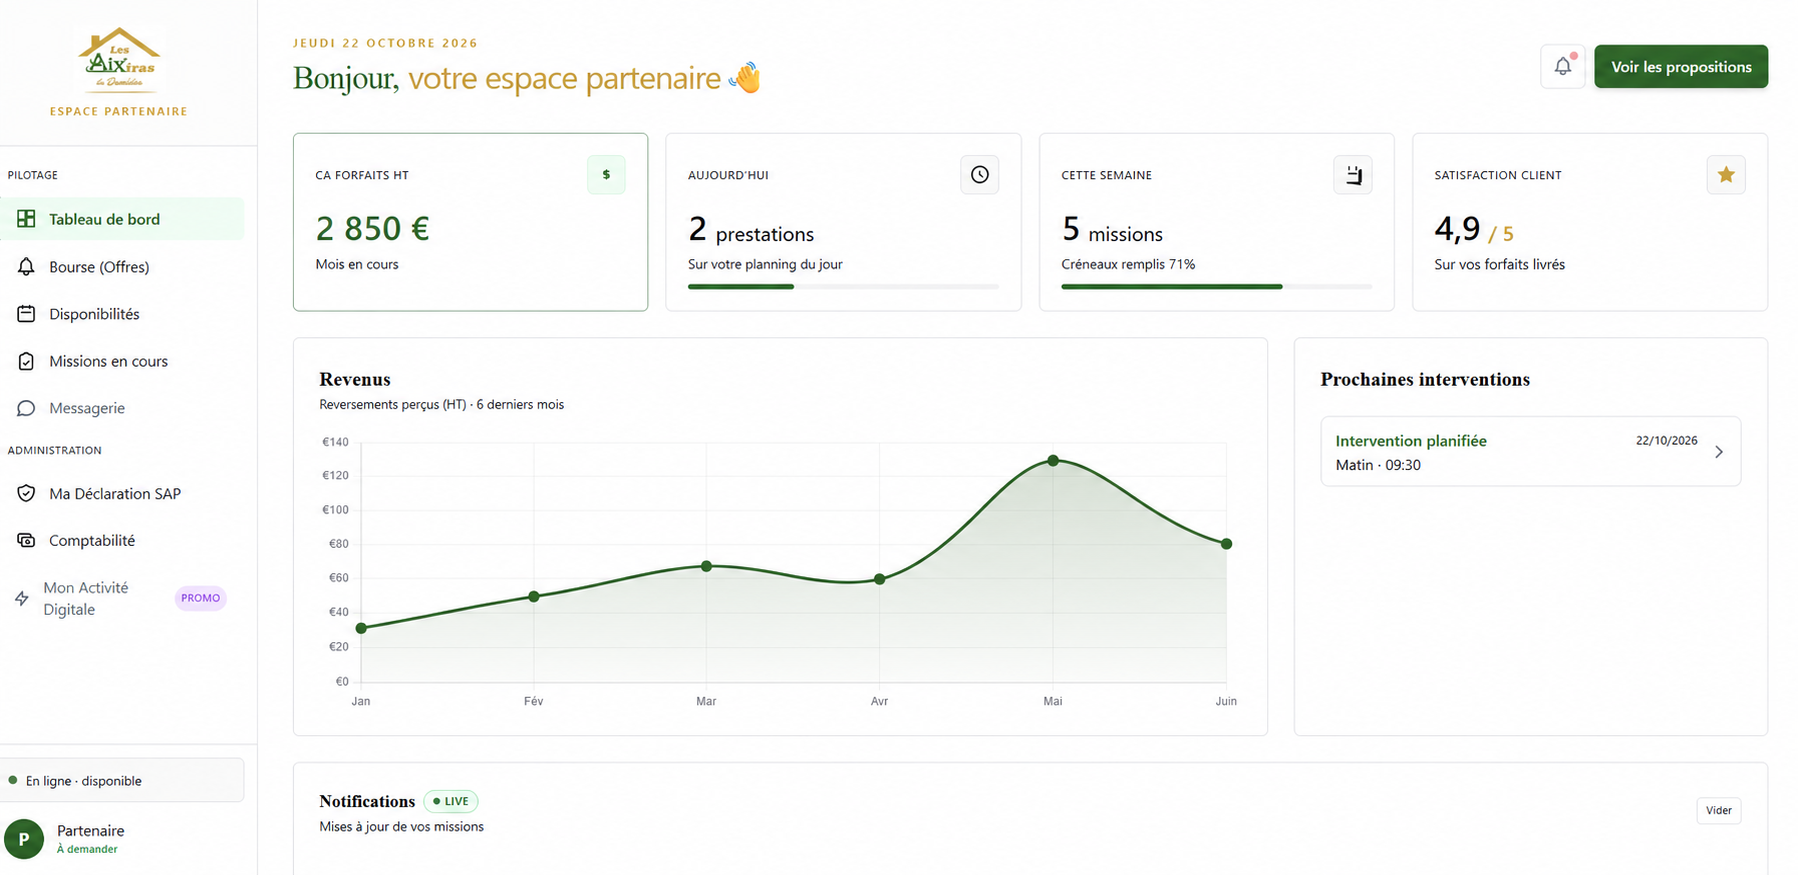Click the waving hand emoji in greeting
Image resolution: width=1798 pixels, height=875 pixels.
point(745,77)
